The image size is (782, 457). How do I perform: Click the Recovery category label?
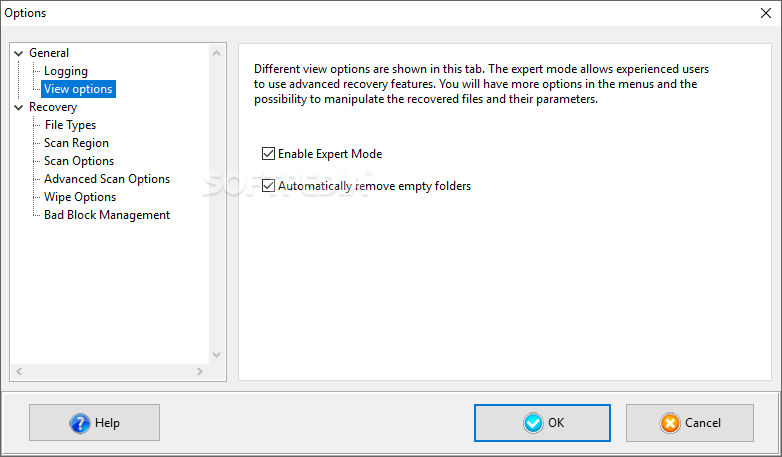point(53,107)
